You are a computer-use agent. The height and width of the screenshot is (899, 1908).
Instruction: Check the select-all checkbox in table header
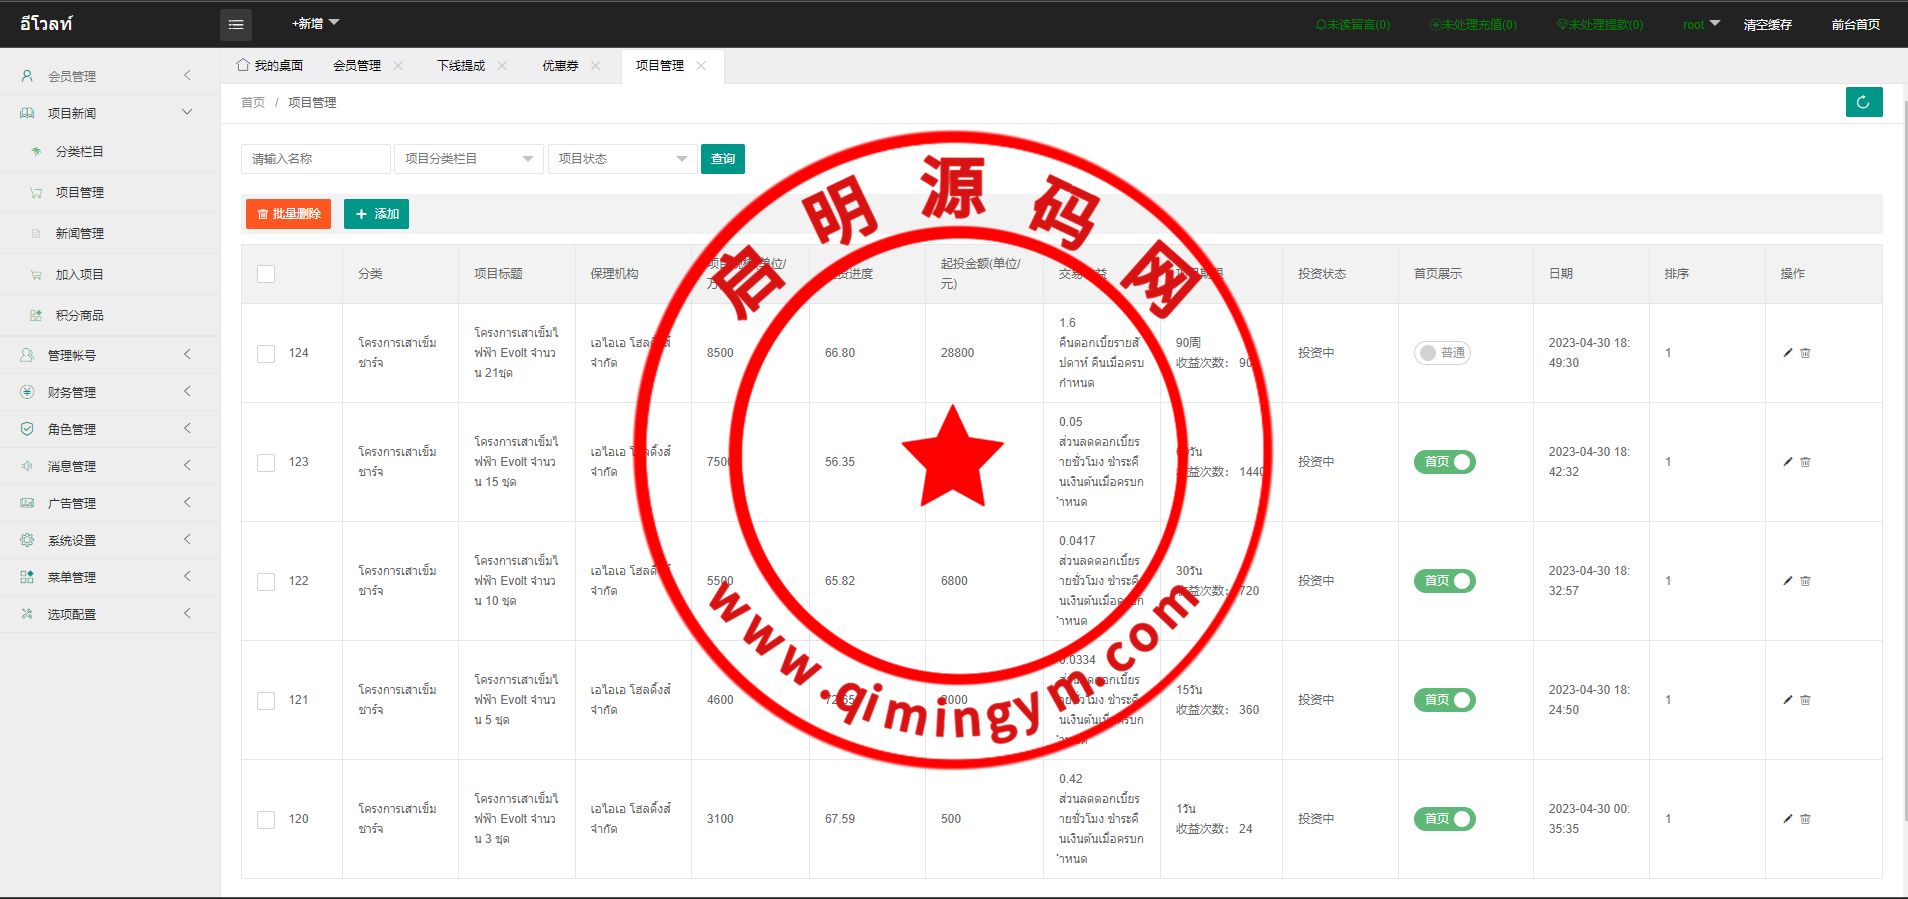[x=266, y=274]
